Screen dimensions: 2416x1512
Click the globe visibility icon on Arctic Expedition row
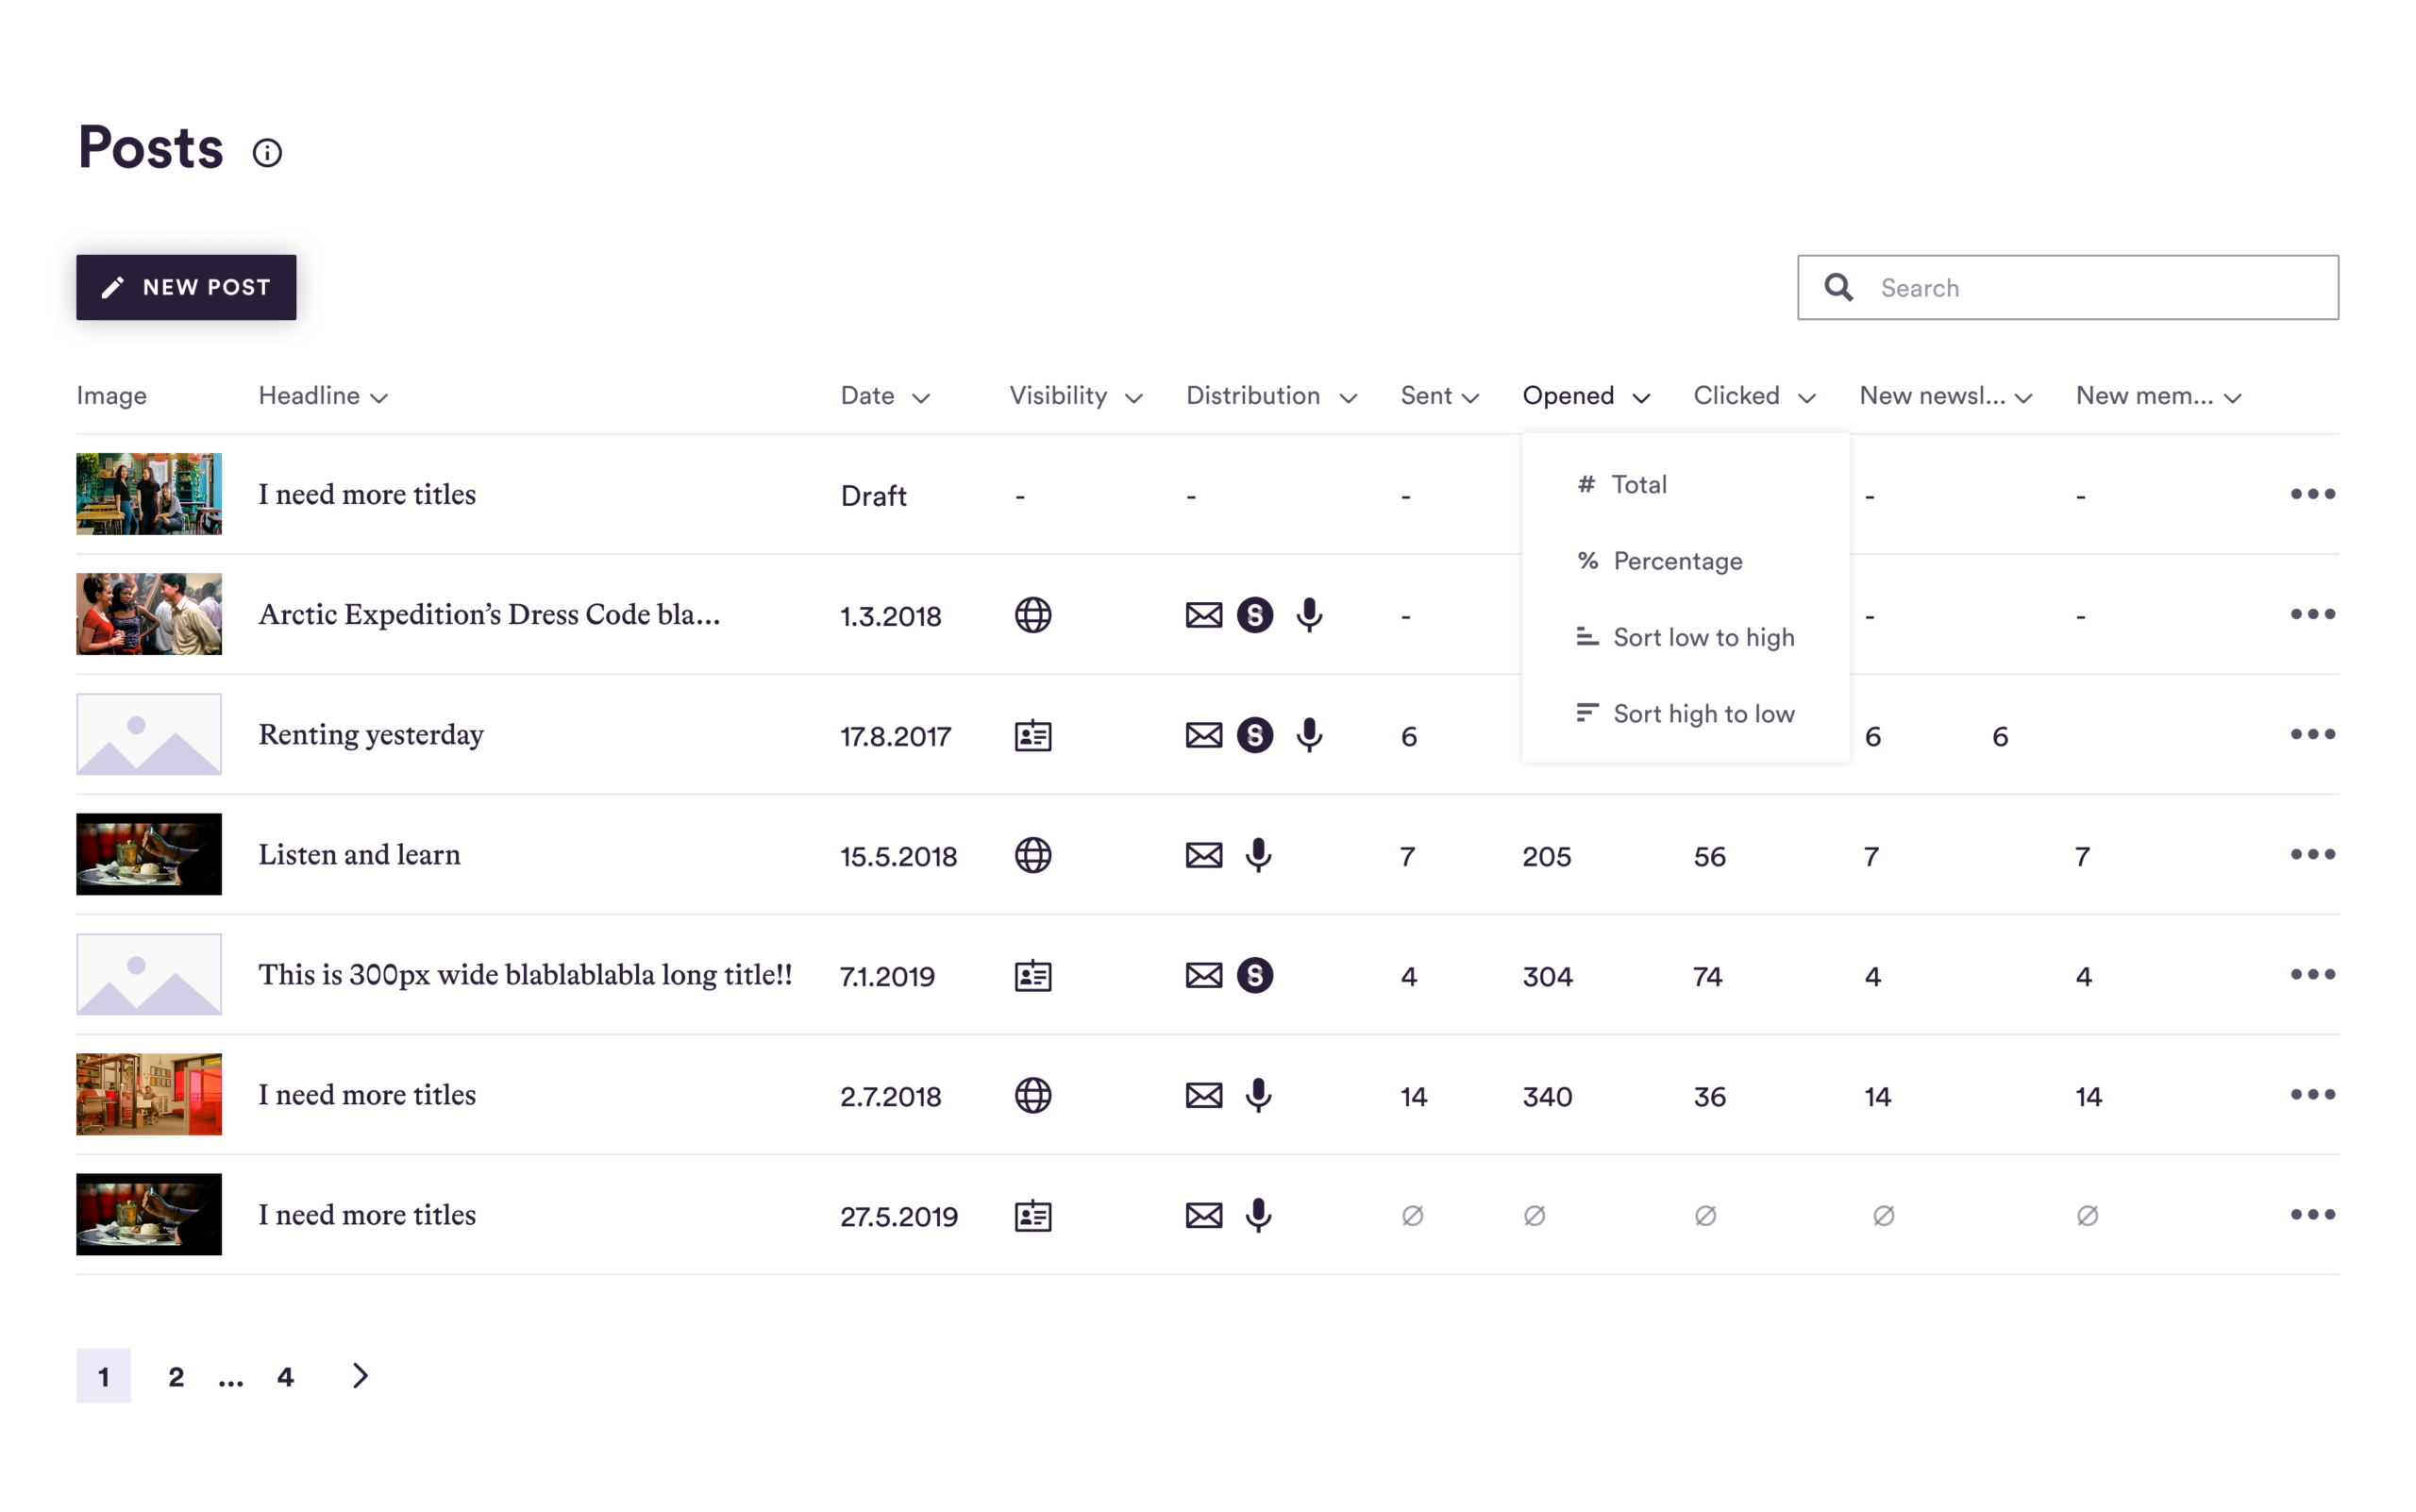pos(1032,615)
